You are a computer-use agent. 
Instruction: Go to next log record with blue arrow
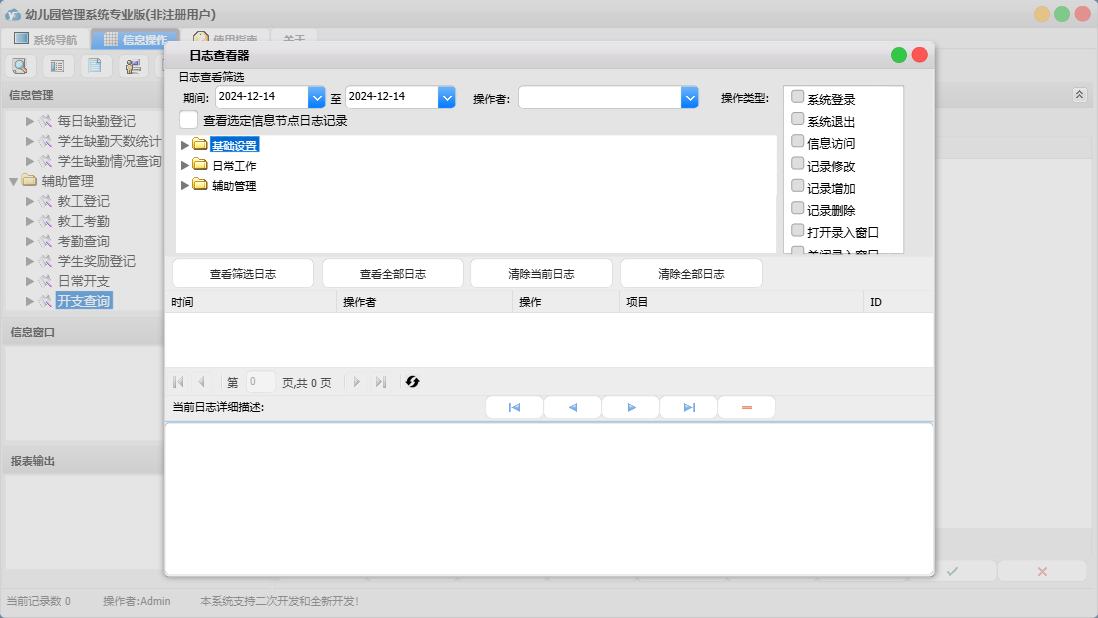click(631, 408)
